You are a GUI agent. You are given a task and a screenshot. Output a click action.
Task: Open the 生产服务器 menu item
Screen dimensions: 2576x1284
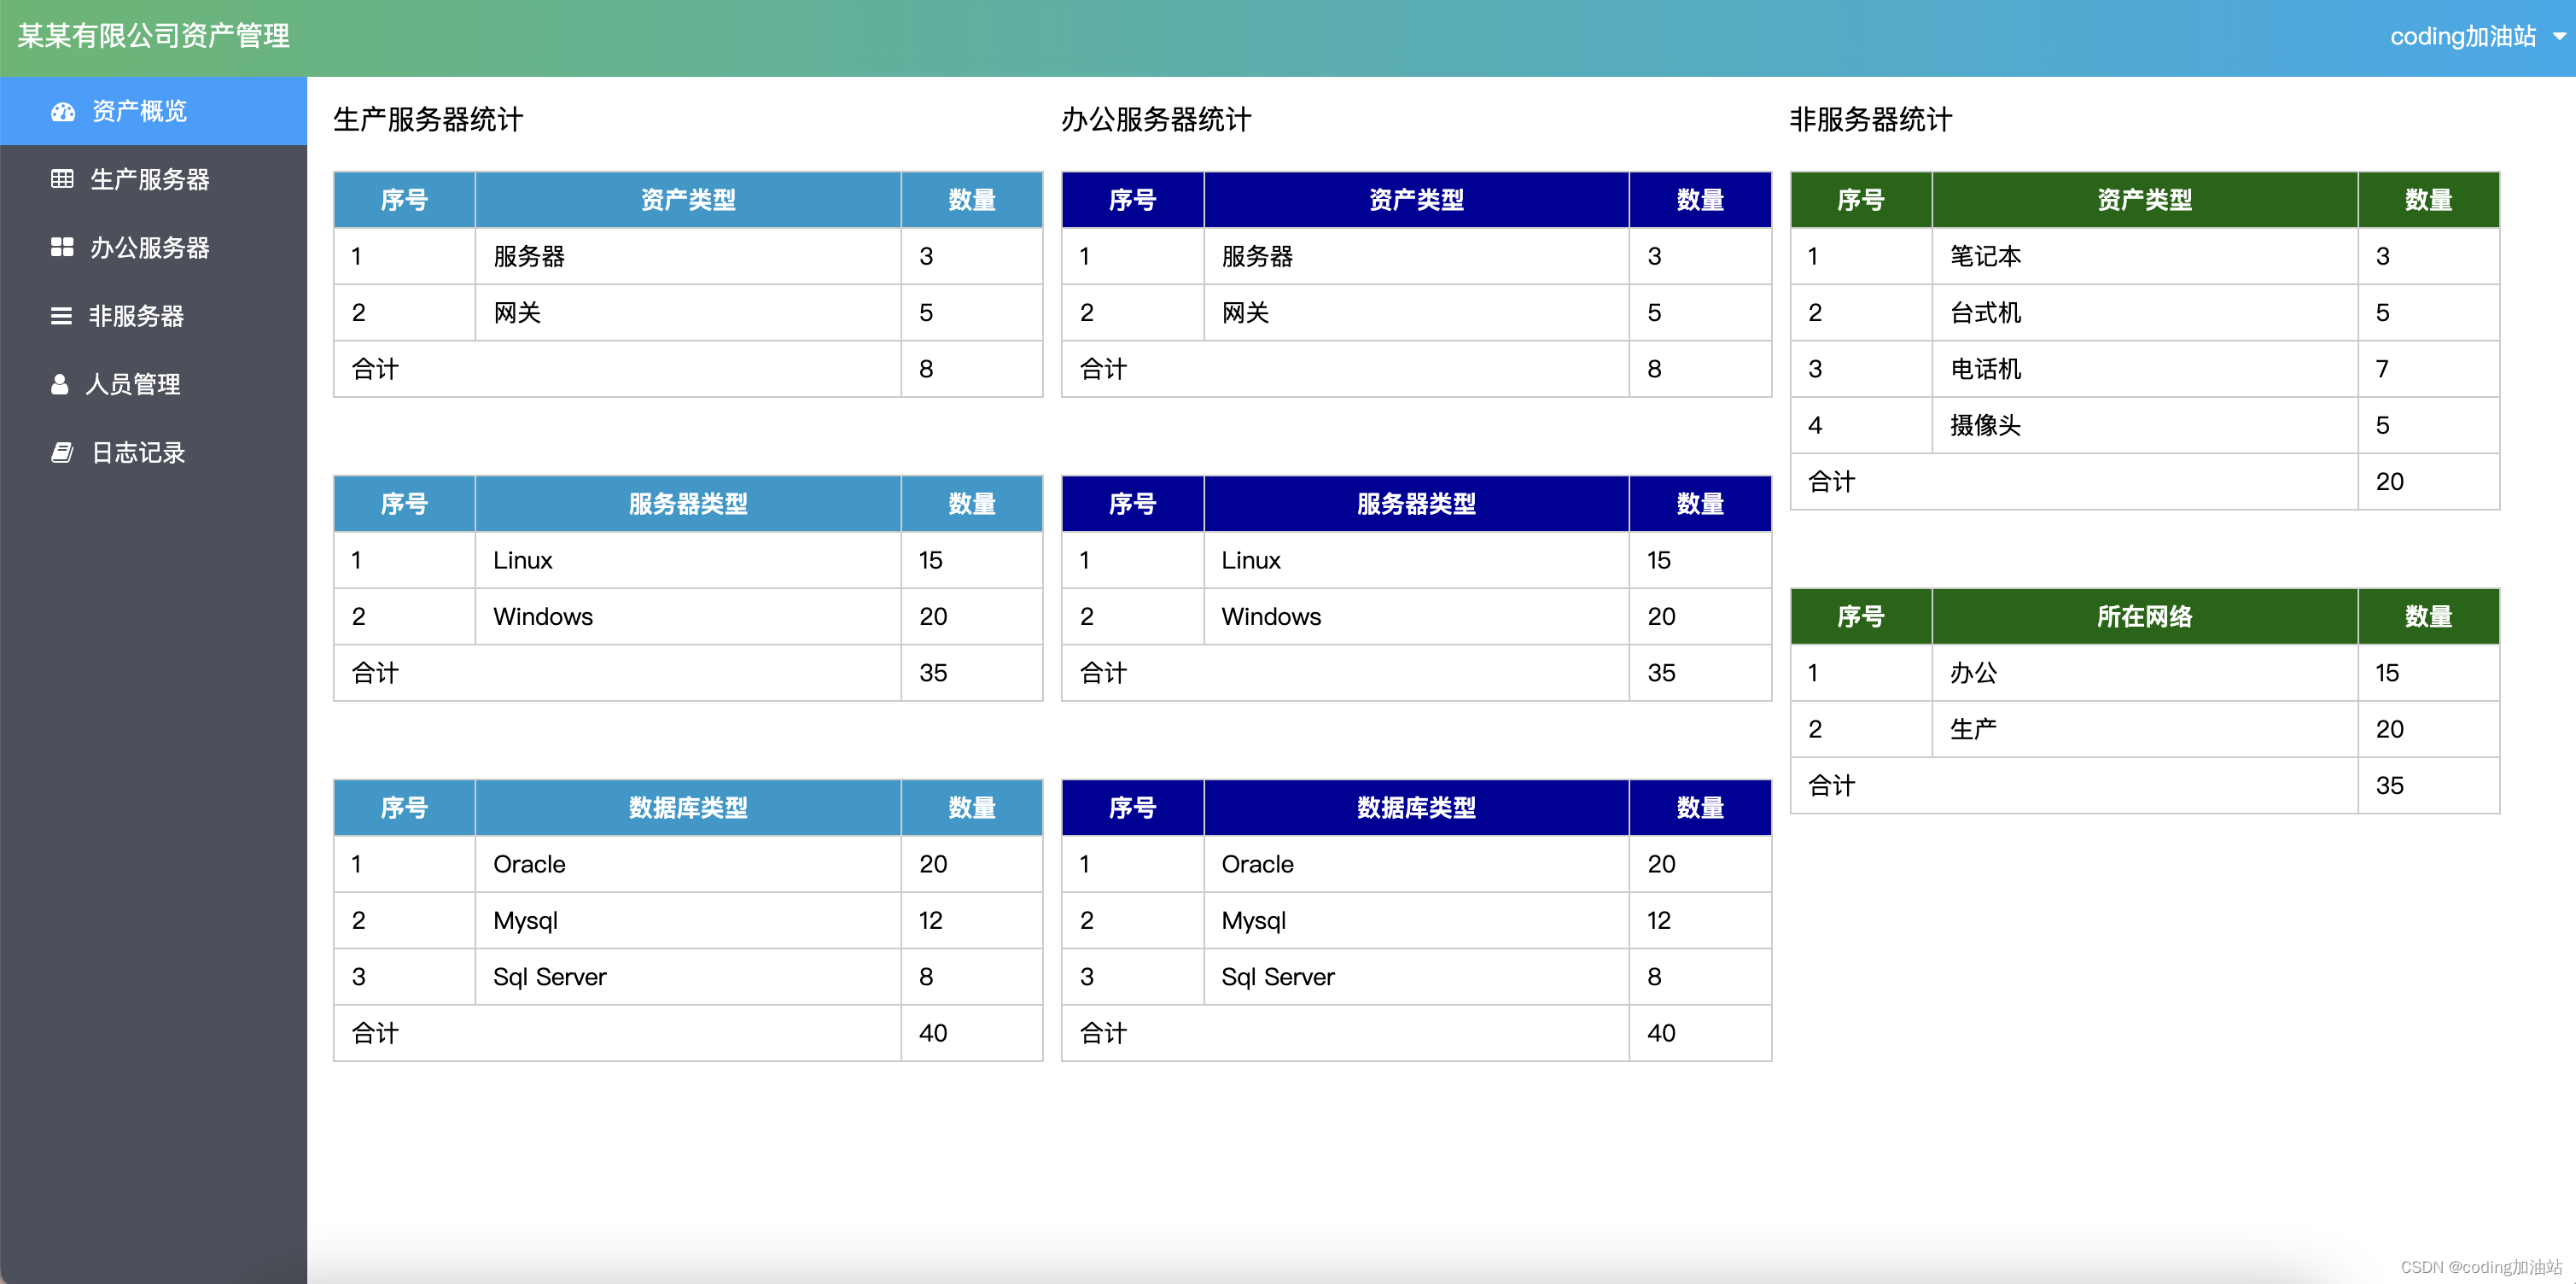click(x=150, y=180)
